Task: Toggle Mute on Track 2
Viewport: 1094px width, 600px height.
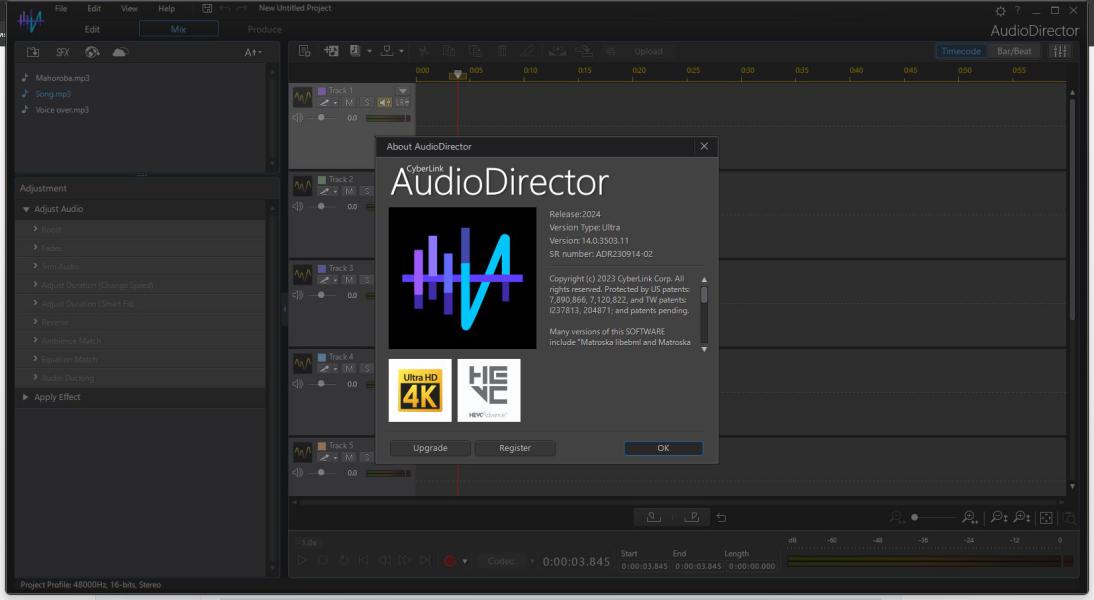Action: point(349,191)
